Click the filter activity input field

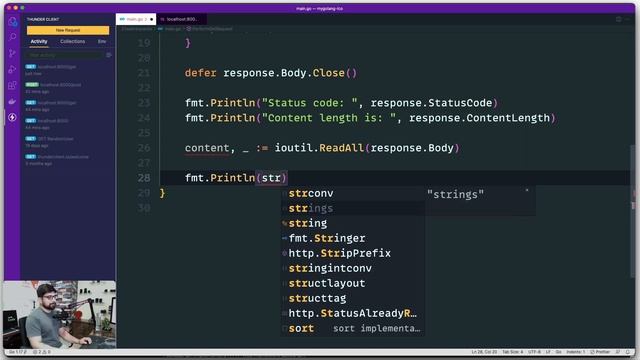tap(64, 55)
